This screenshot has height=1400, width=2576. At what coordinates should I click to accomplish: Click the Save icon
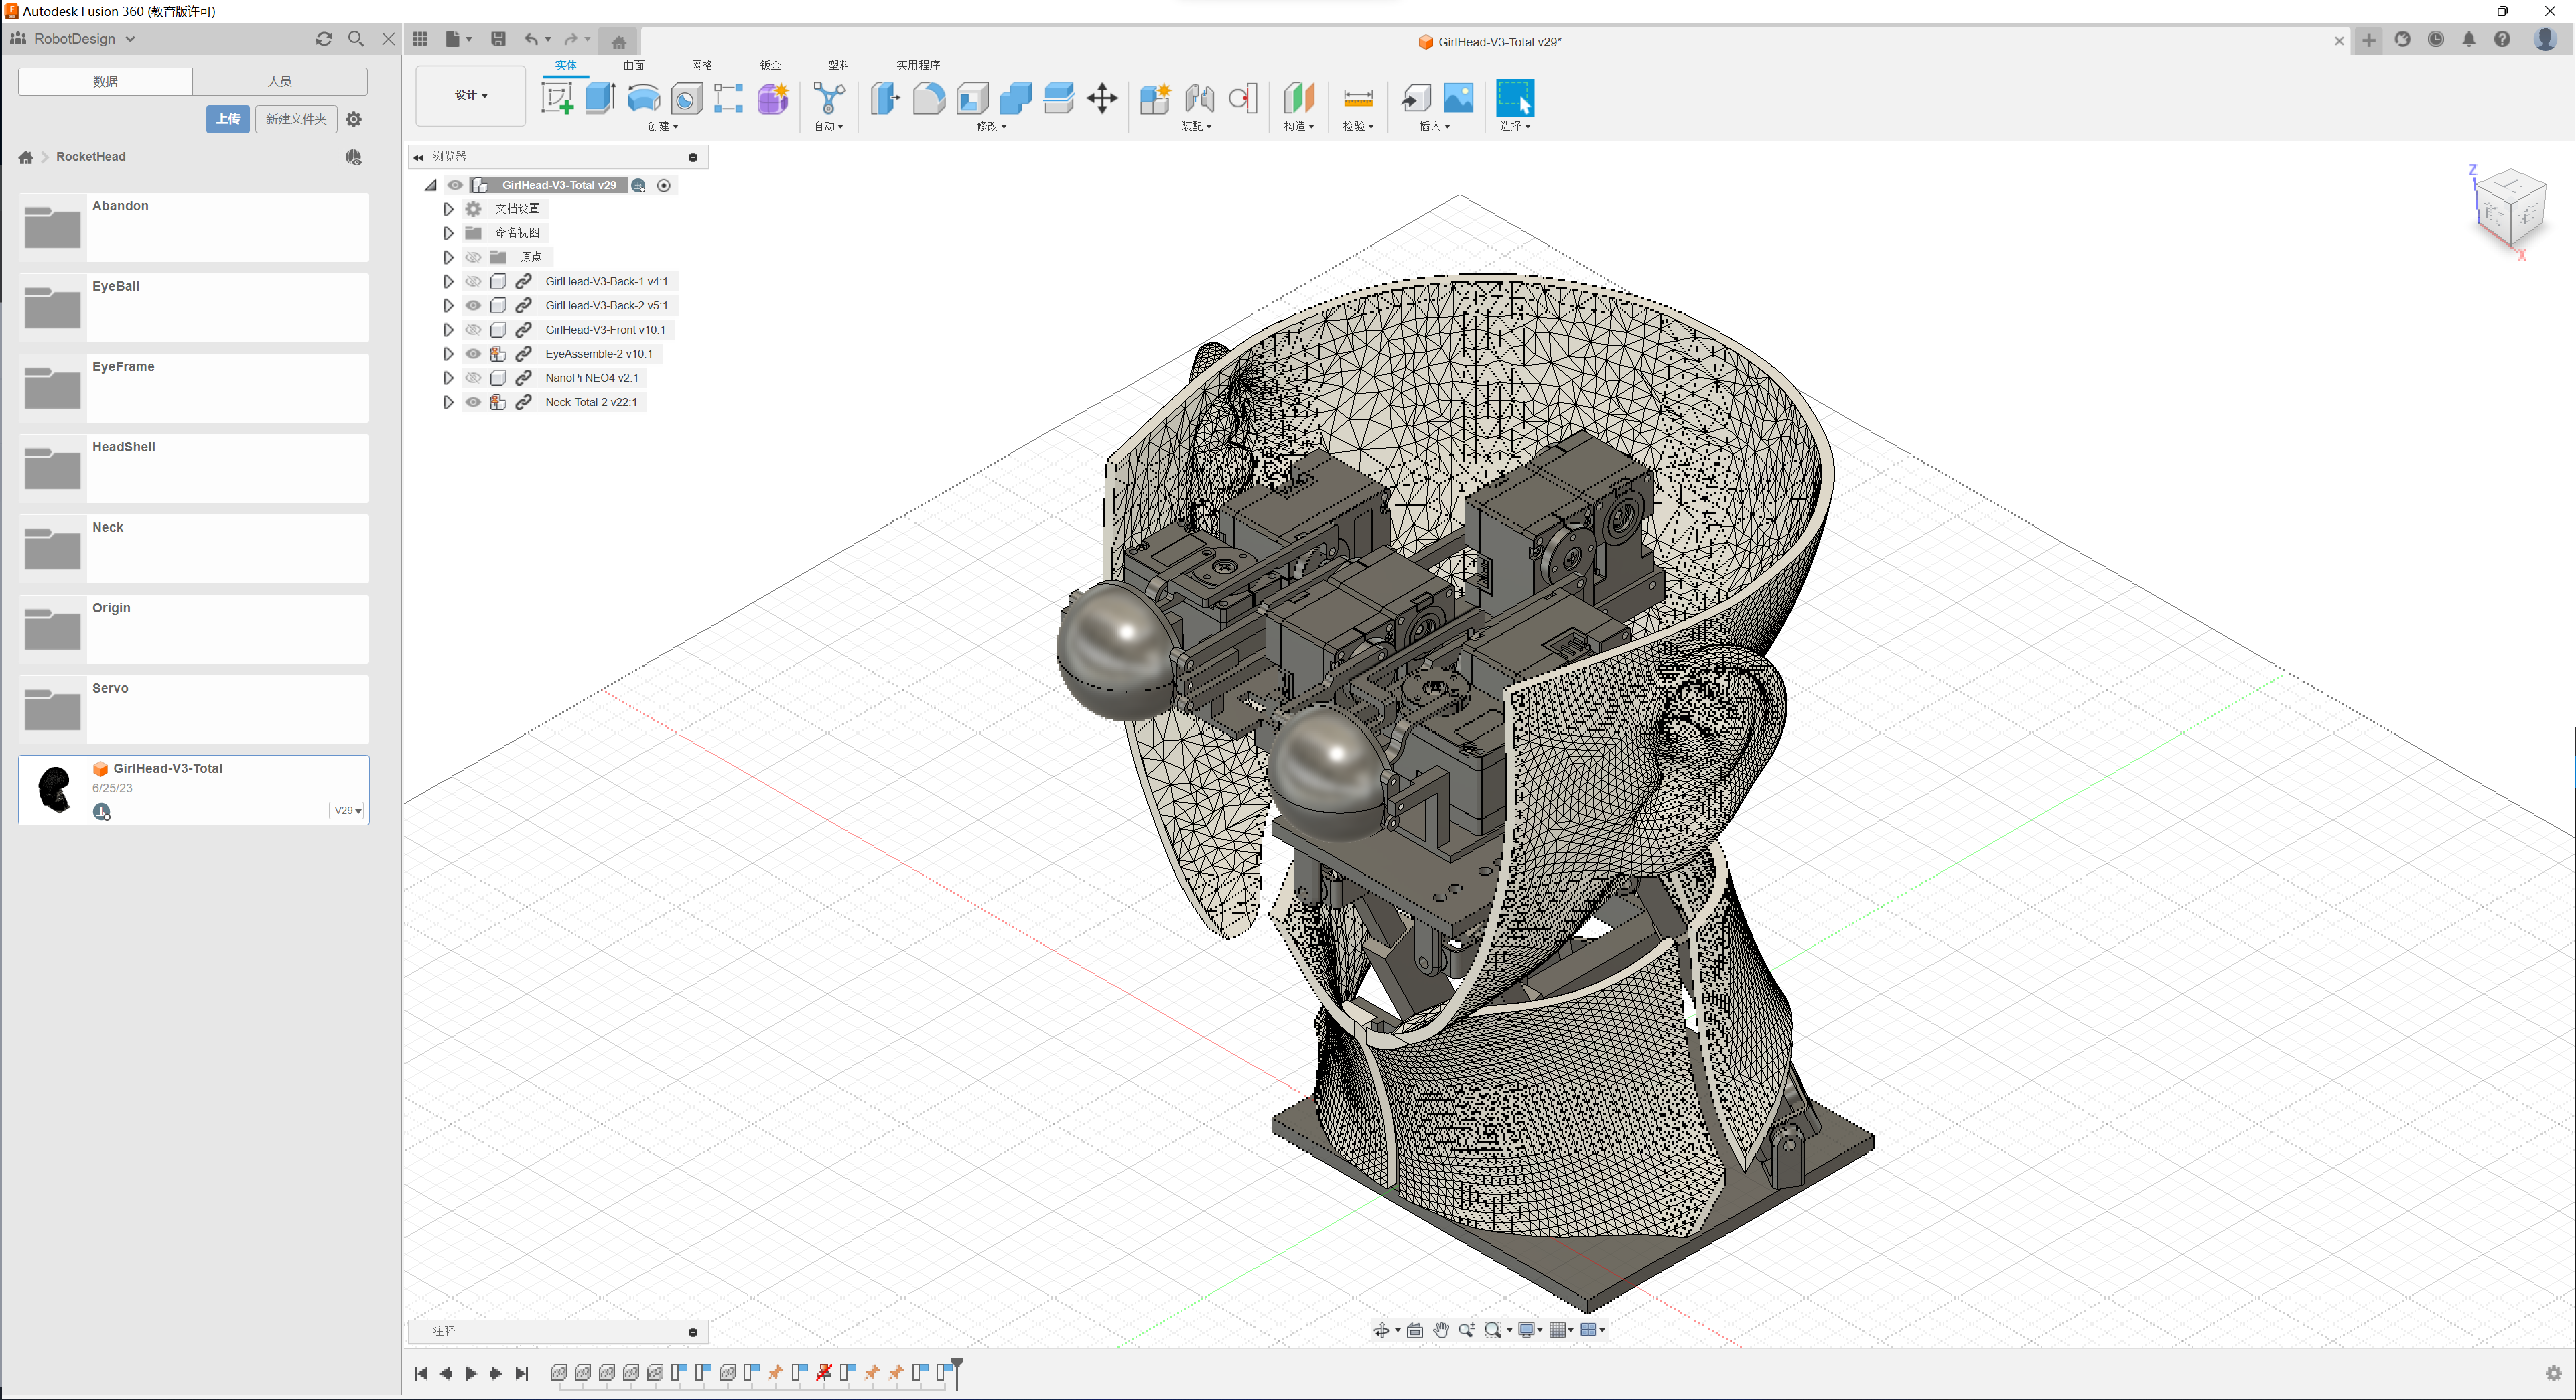[x=498, y=39]
